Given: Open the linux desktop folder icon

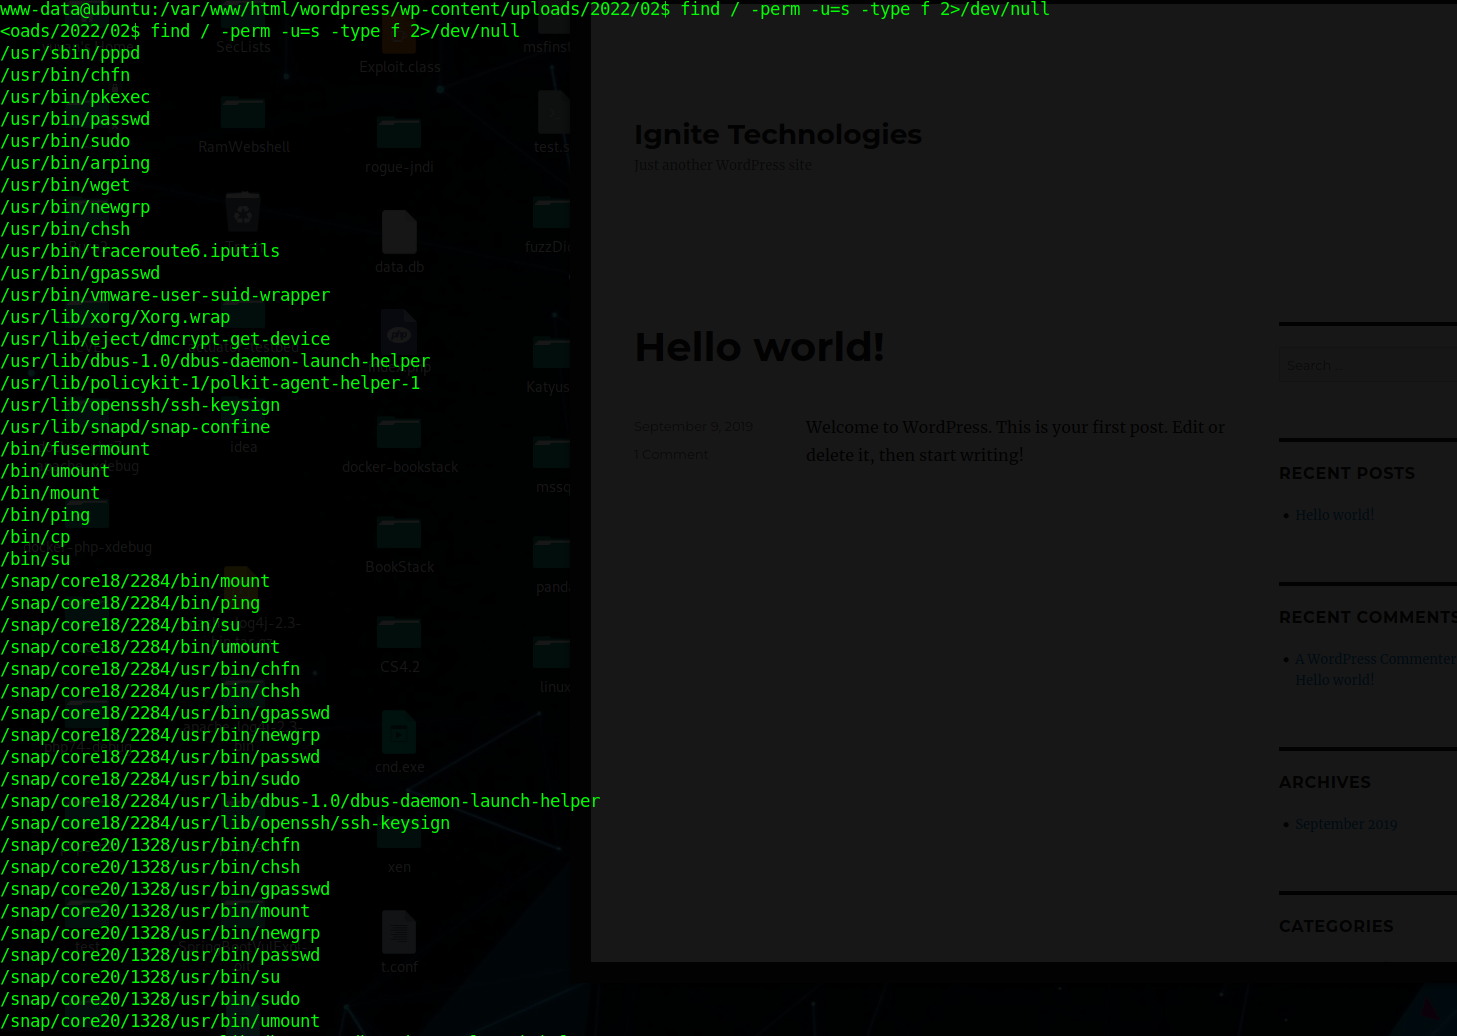Looking at the screenshot, I should click(x=552, y=654).
